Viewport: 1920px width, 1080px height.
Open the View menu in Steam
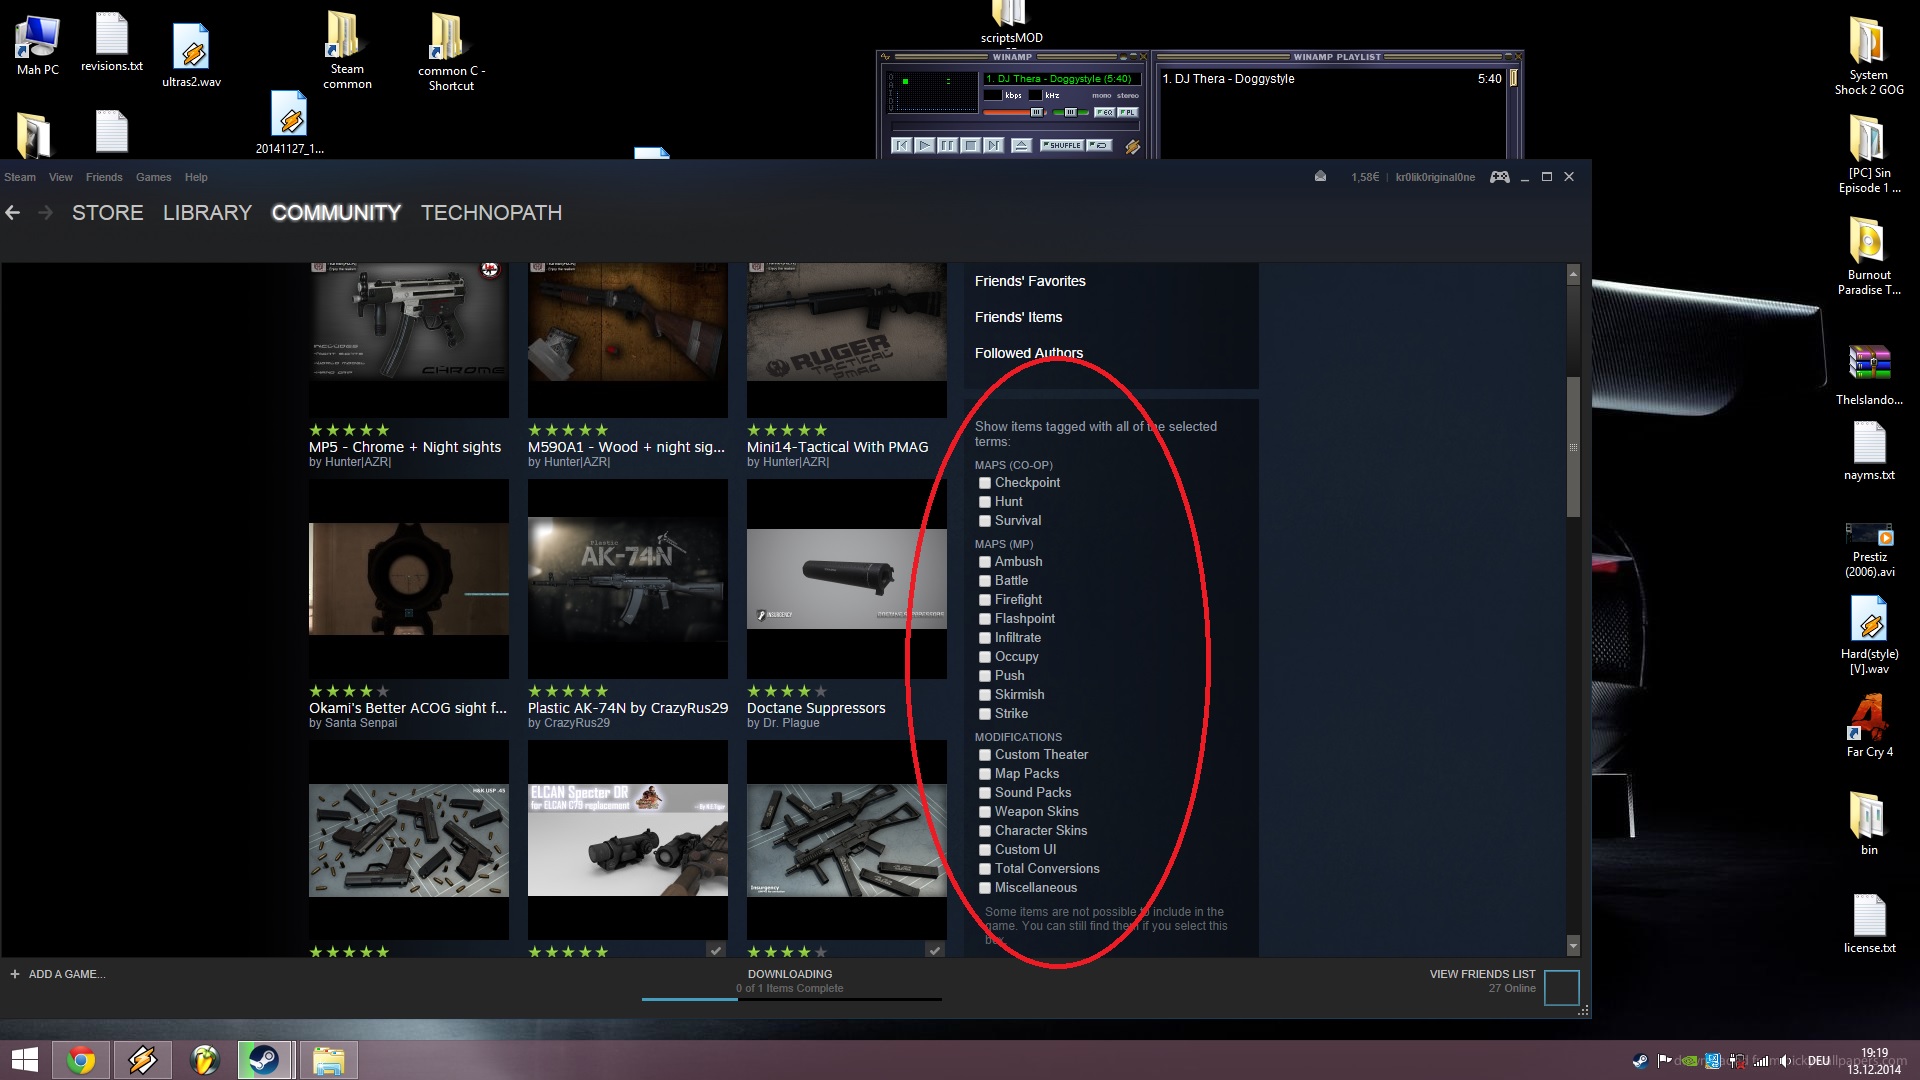[61, 177]
